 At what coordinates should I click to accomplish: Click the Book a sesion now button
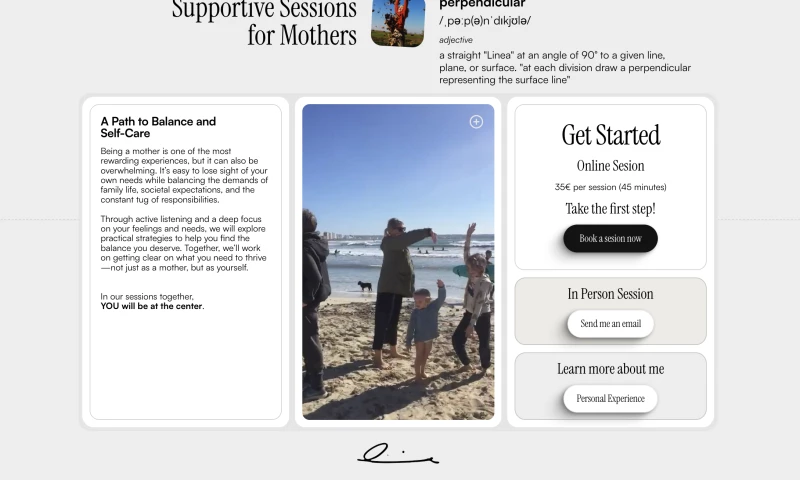click(x=610, y=238)
